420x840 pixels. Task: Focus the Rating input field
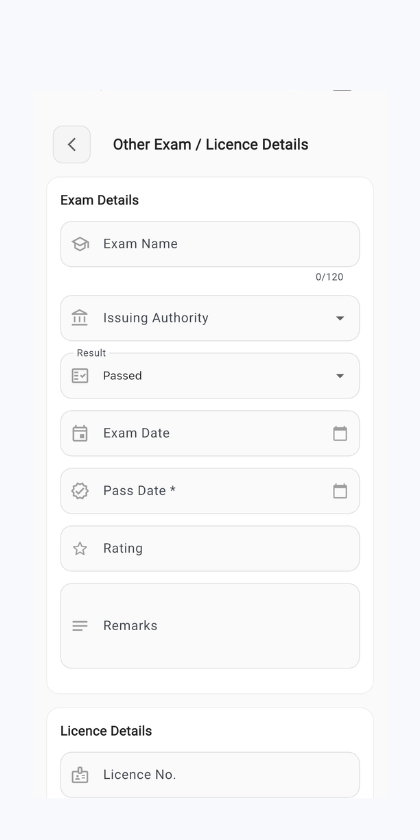210,549
